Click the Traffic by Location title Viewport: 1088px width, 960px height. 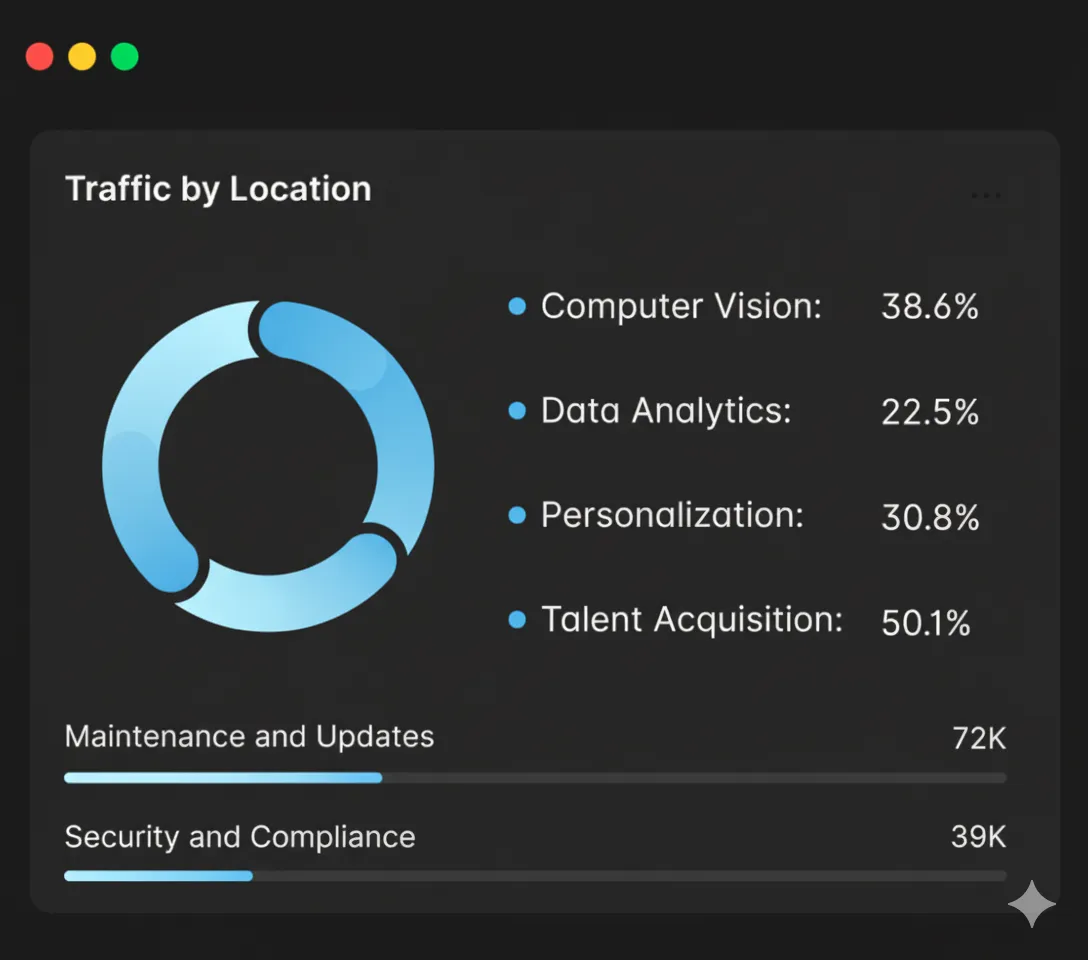[x=218, y=189]
